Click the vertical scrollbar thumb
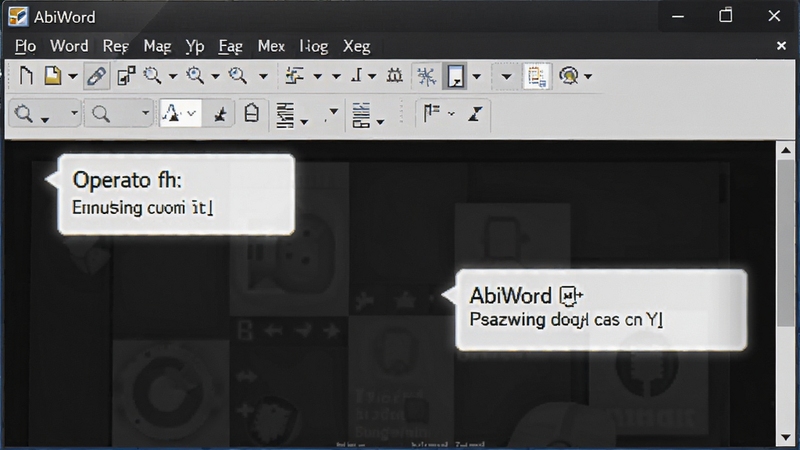This screenshot has height=450, width=800. (x=786, y=242)
